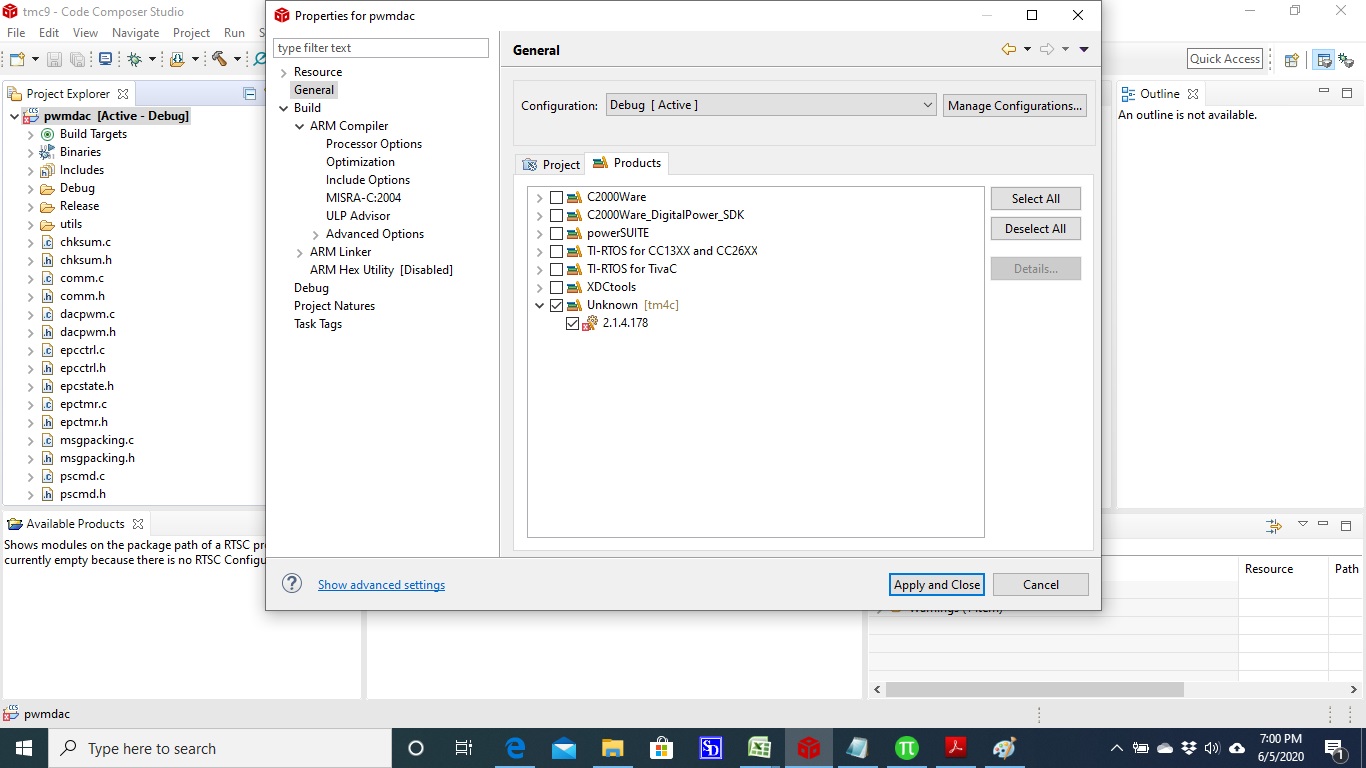Open Paint from the taskbar
Image resolution: width=1366 pixels, height=768 pixels.
1005,748
